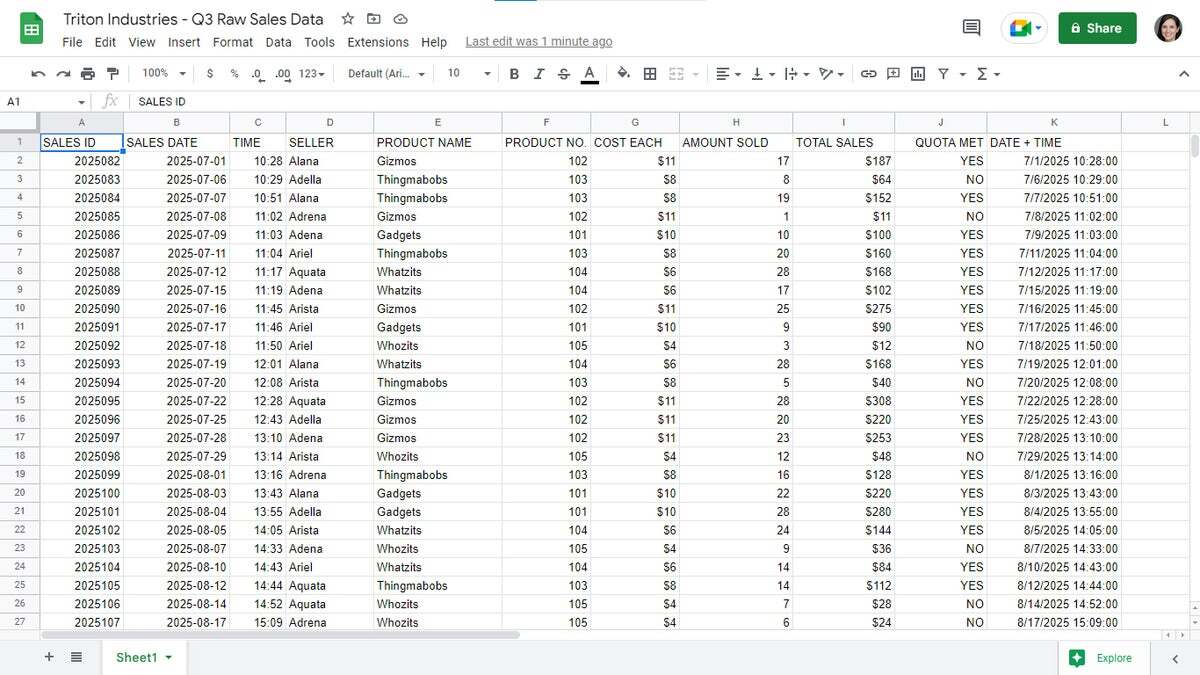
Task: Open the font size dropdown
Action: point(469,74)
